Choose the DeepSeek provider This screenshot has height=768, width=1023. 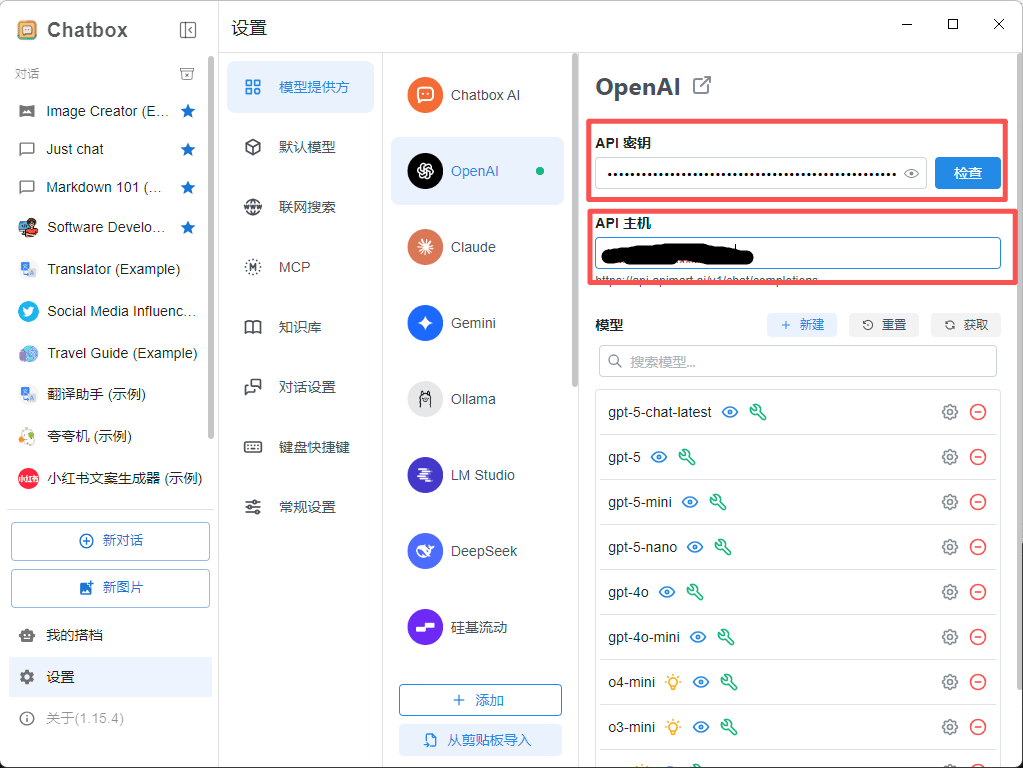pos(477,551)
